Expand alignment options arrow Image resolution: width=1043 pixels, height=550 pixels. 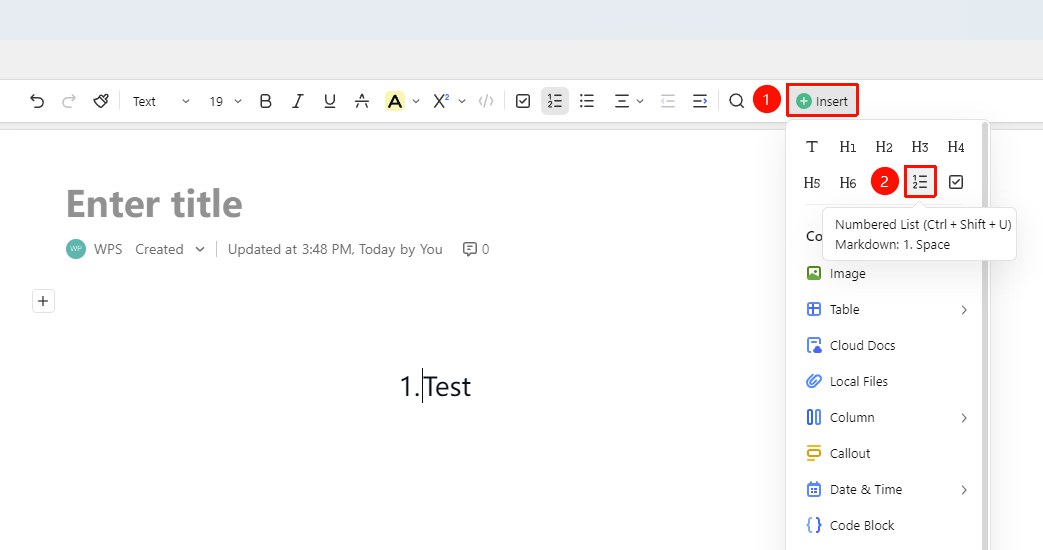click(x=640, y=101)
